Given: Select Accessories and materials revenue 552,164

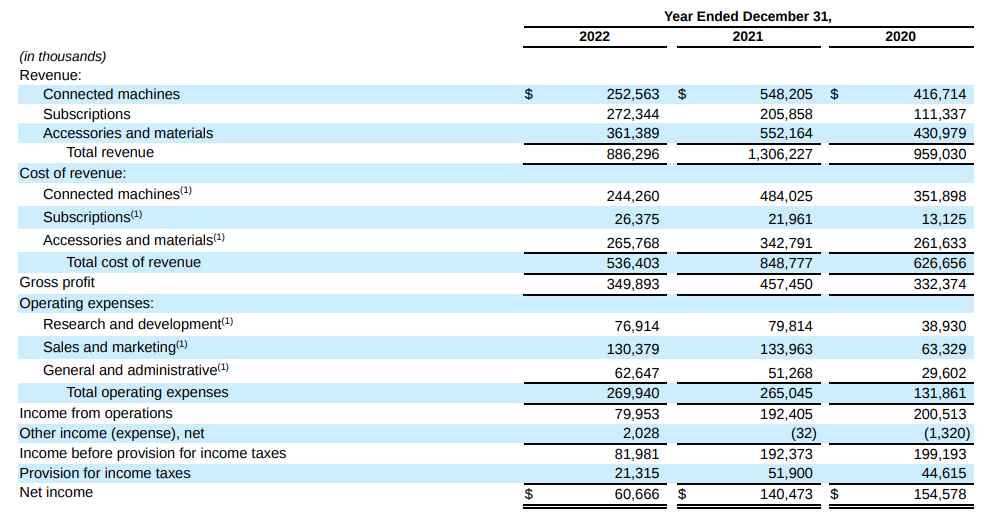Looking at the screenshot, I should click(x=786, y=133).
